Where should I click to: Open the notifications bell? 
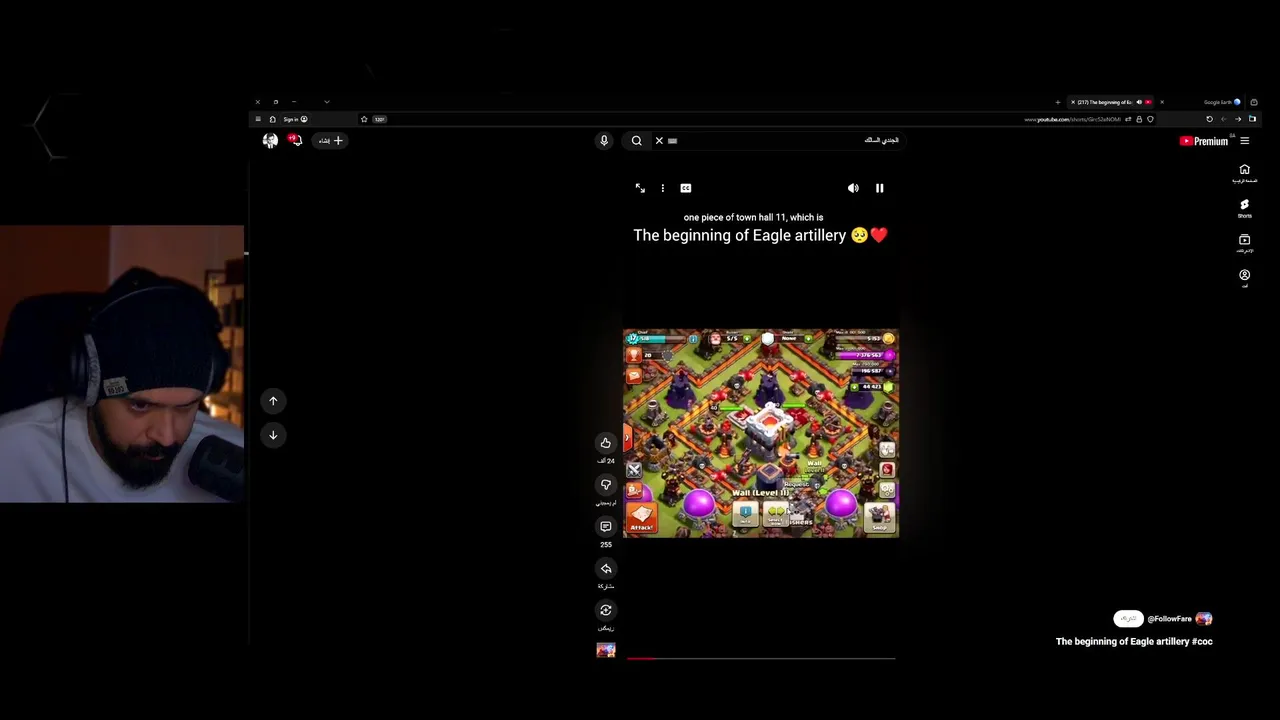click(295, 140)
